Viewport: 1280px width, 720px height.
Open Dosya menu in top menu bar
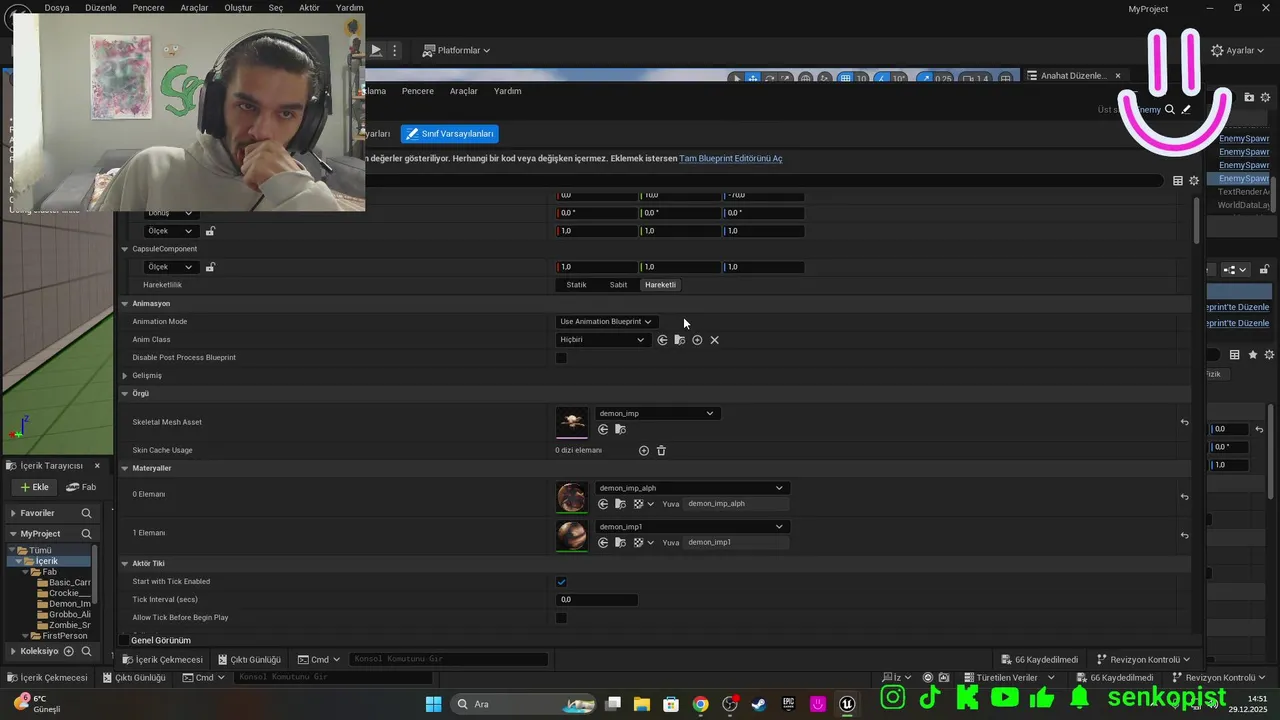click(57, 7)
